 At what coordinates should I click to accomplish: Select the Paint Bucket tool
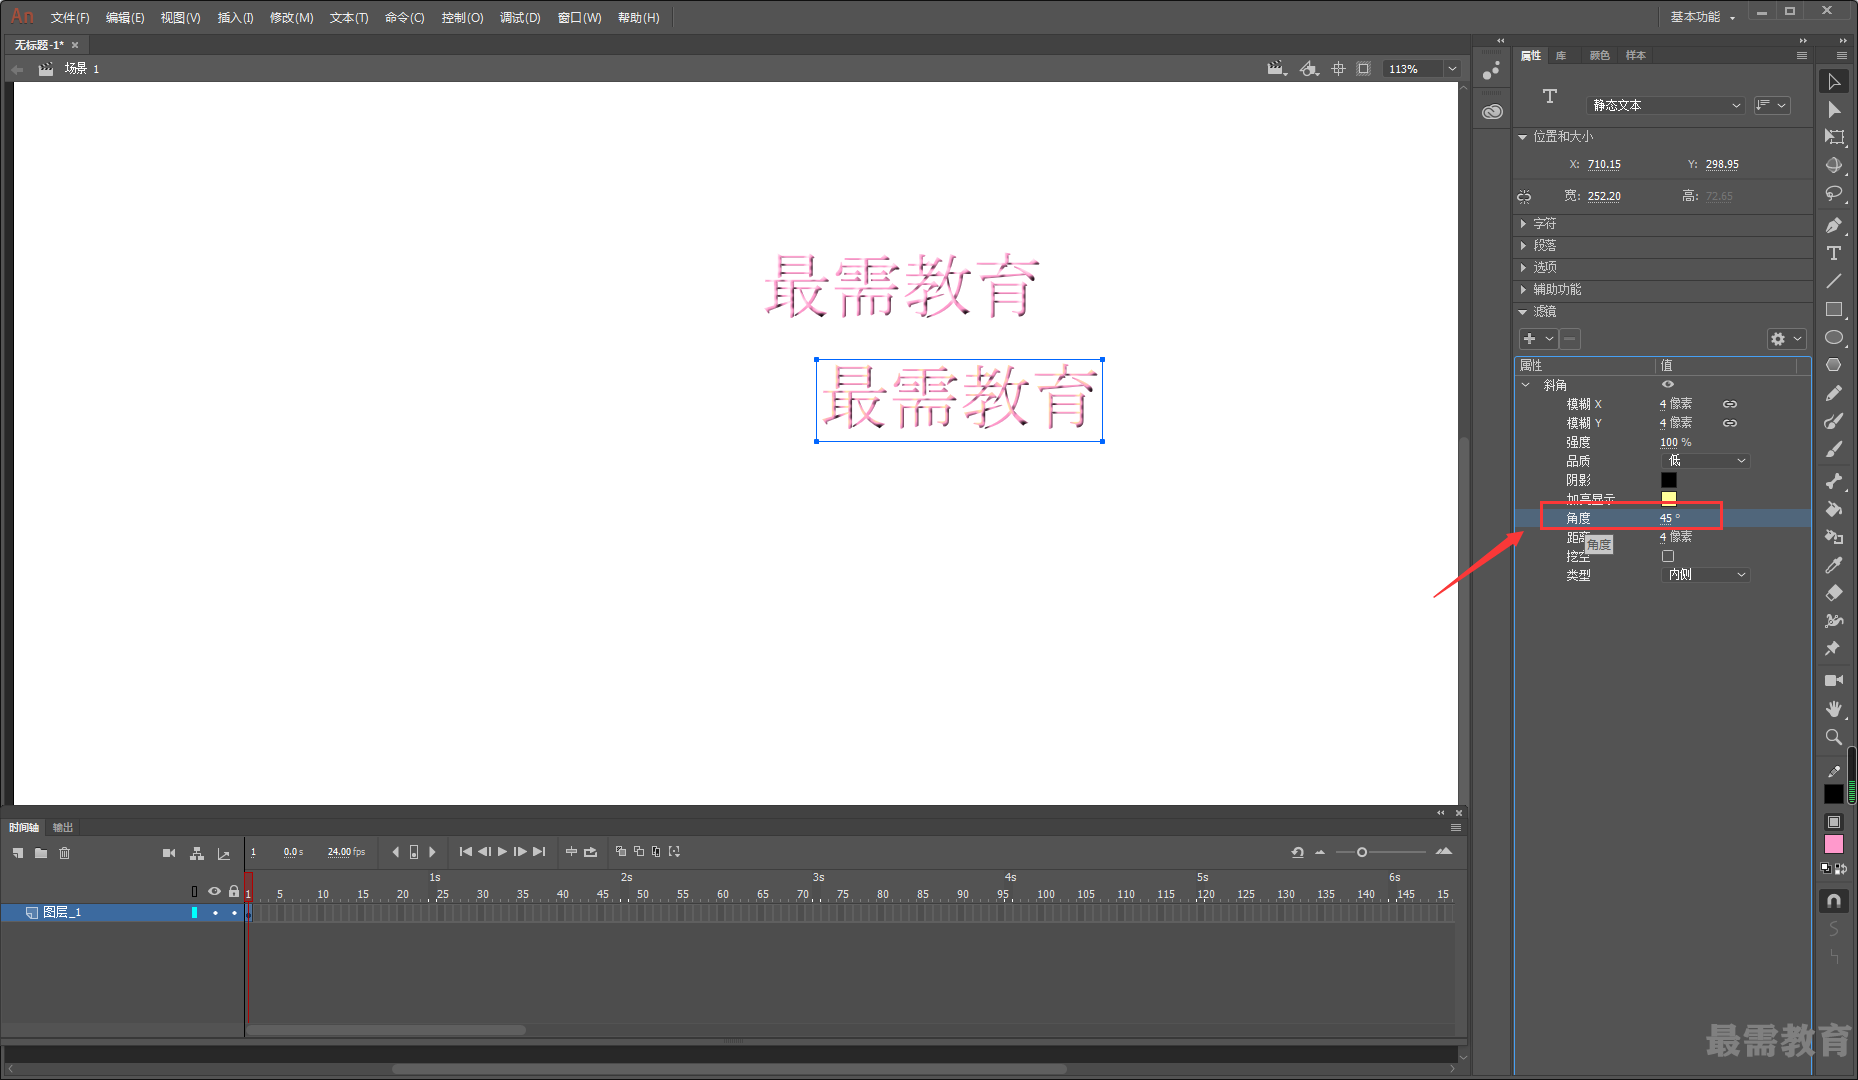click(x=1834, y=509)
